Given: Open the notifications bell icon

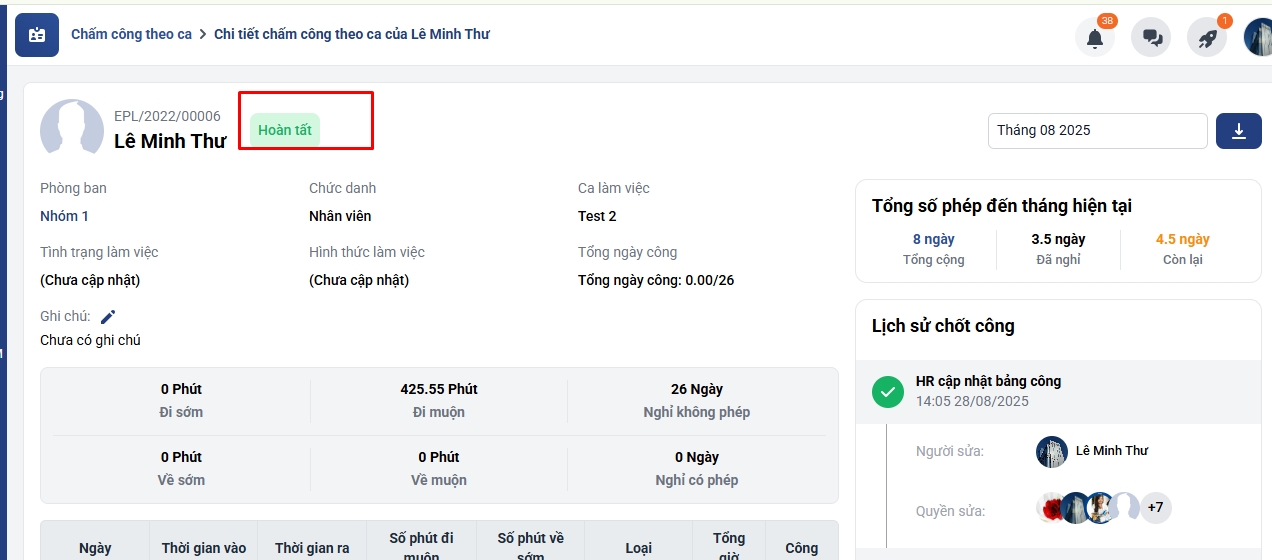Looking at the screenshot, I should pos(1095,38).
